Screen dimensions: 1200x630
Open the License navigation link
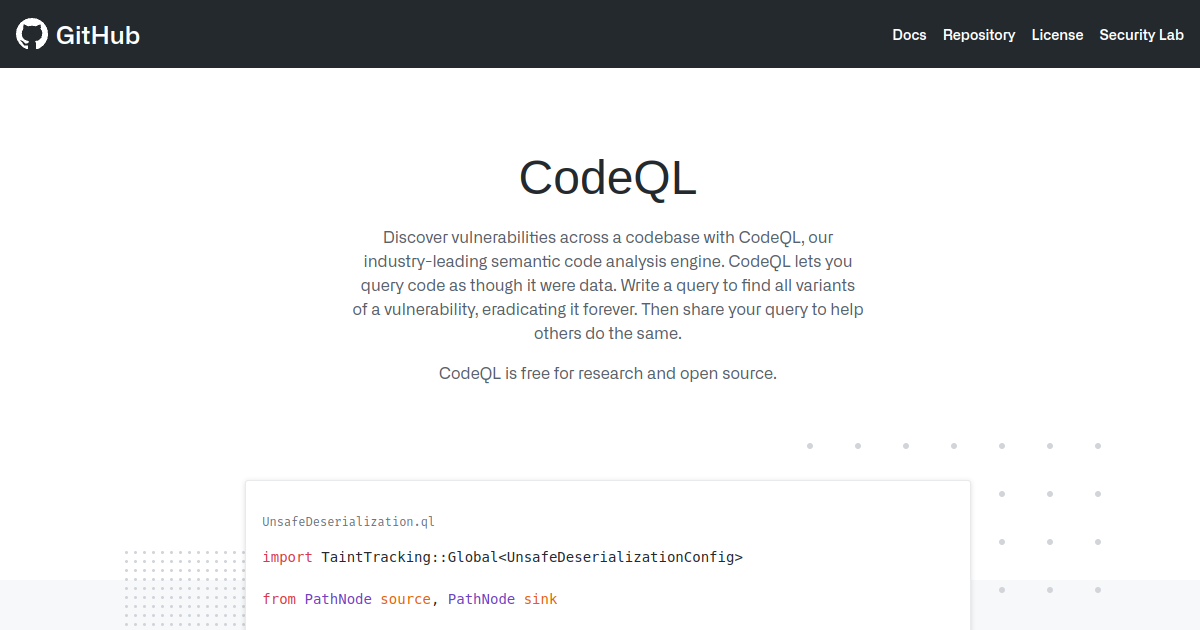[x=1057, y=35]
